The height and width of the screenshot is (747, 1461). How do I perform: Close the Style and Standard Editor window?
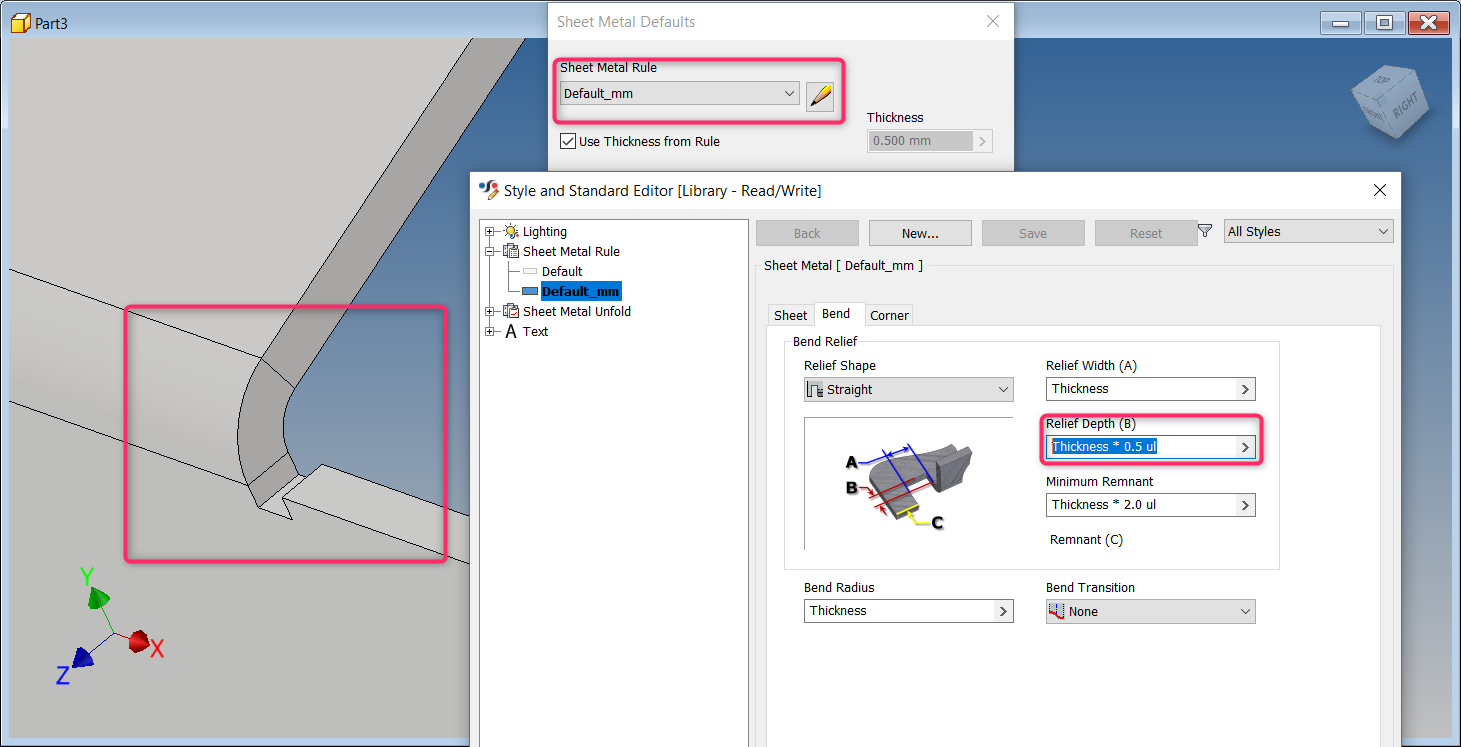[x=1380, y=190]
